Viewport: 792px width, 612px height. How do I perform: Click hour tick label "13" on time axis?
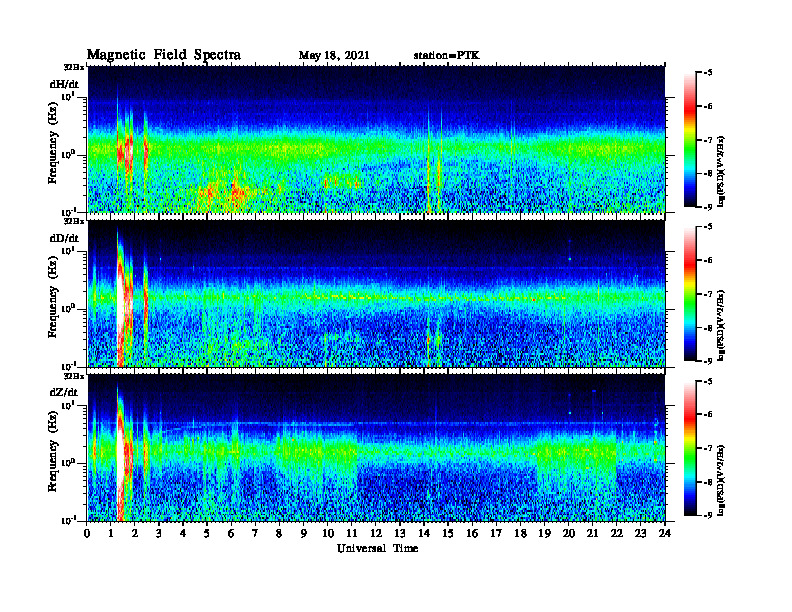coord(400,534)
